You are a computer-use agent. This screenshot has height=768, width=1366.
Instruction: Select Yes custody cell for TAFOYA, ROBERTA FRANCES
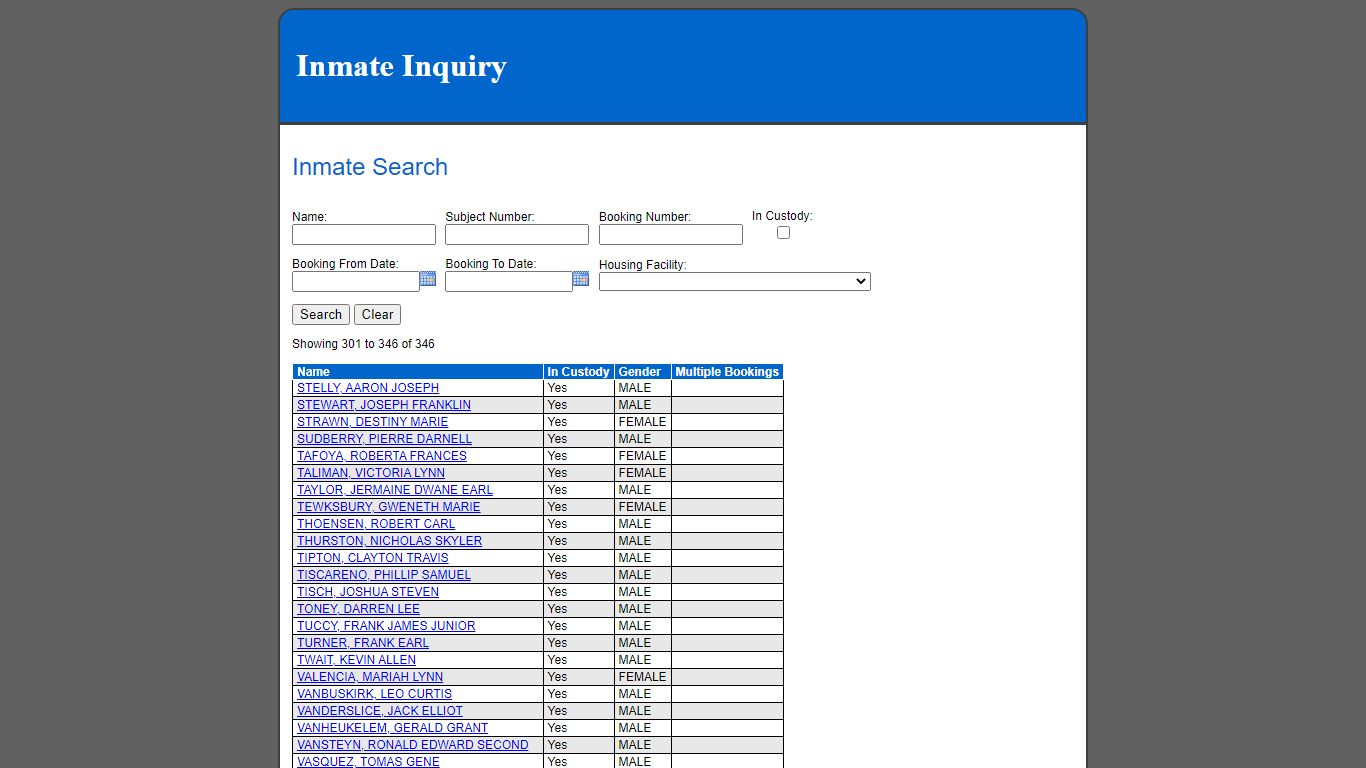(578, 456)
